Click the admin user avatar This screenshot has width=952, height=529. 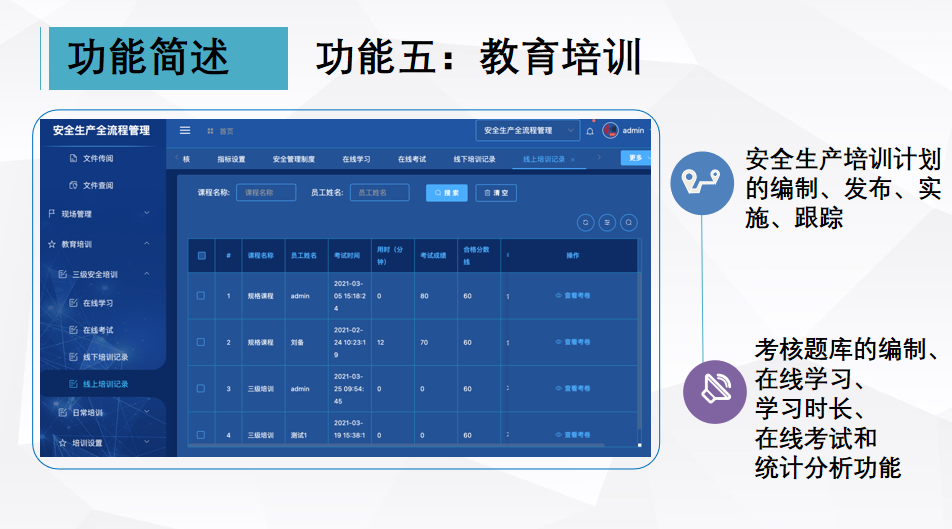610,130
